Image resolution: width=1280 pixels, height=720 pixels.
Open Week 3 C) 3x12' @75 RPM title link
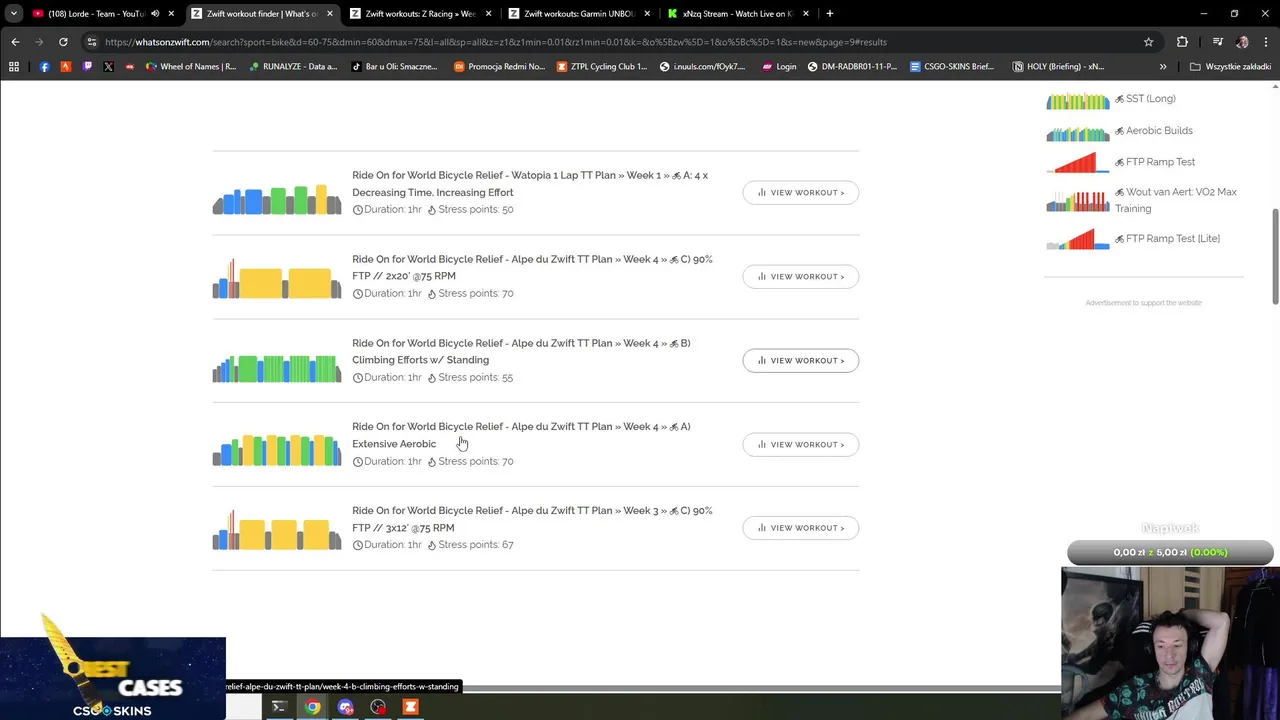point(532,519)
